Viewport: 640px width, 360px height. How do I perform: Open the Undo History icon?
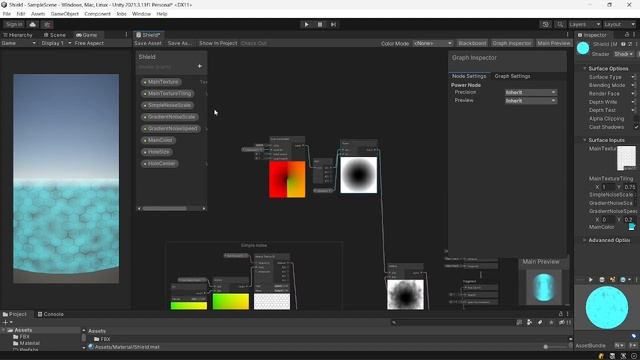click(x=546, y=24)
